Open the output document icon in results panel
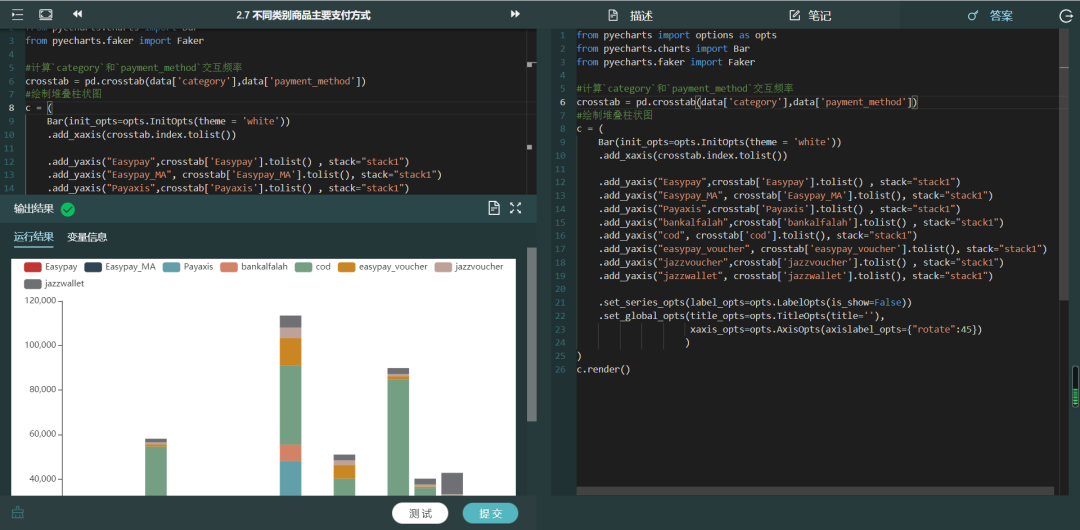1080x530 pixels. click(494, 208)
